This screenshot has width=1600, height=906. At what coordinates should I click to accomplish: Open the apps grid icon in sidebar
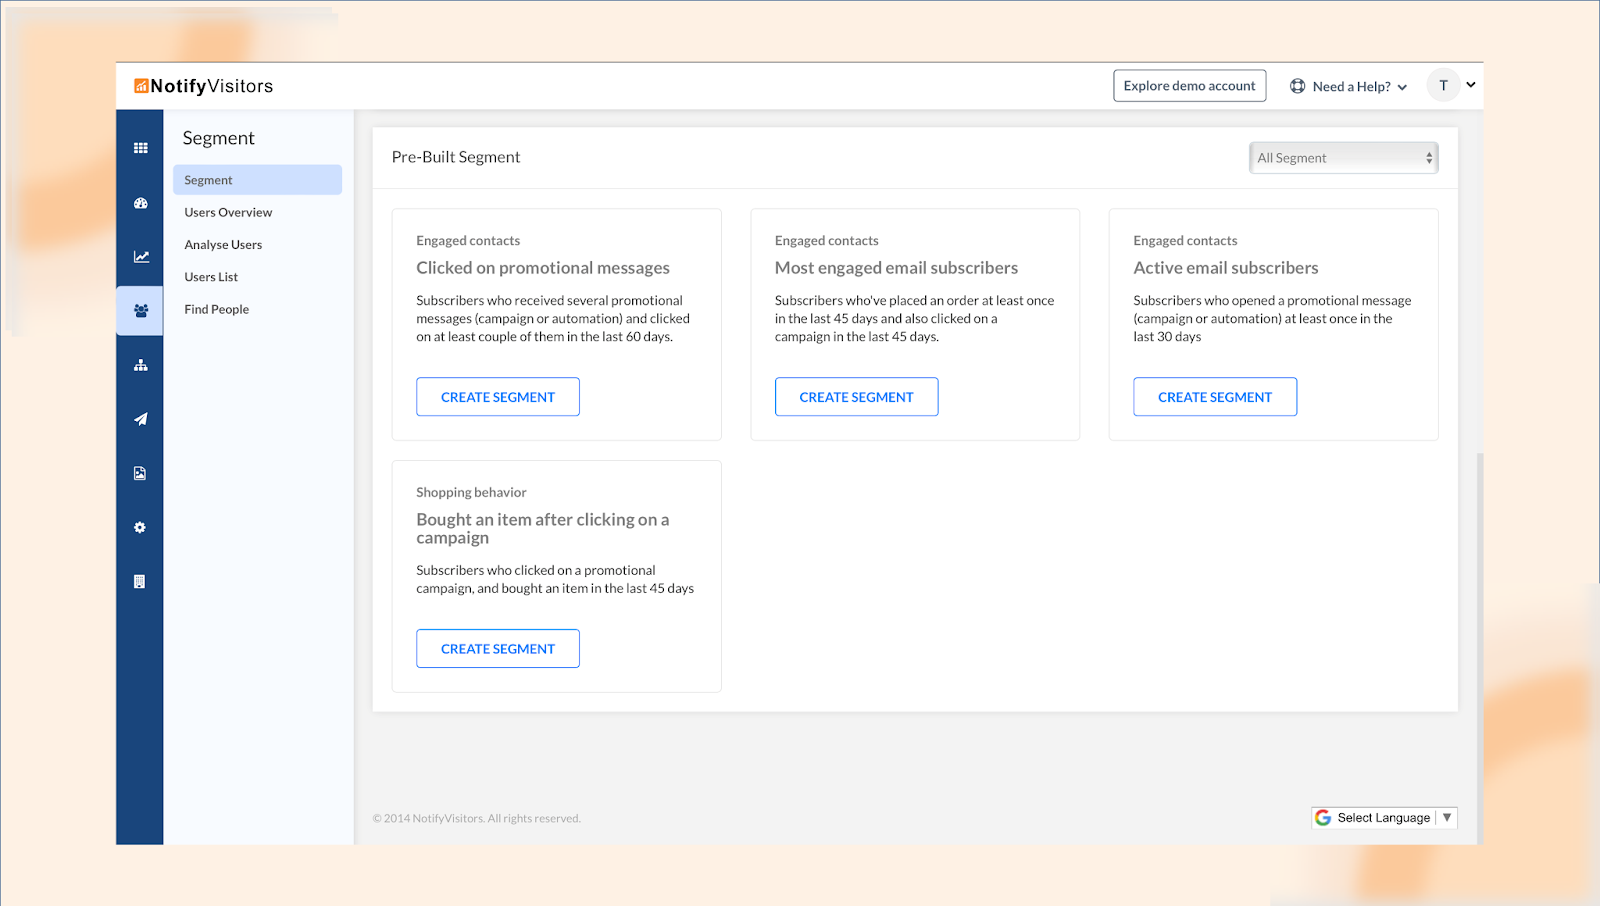tap(140, 148)
